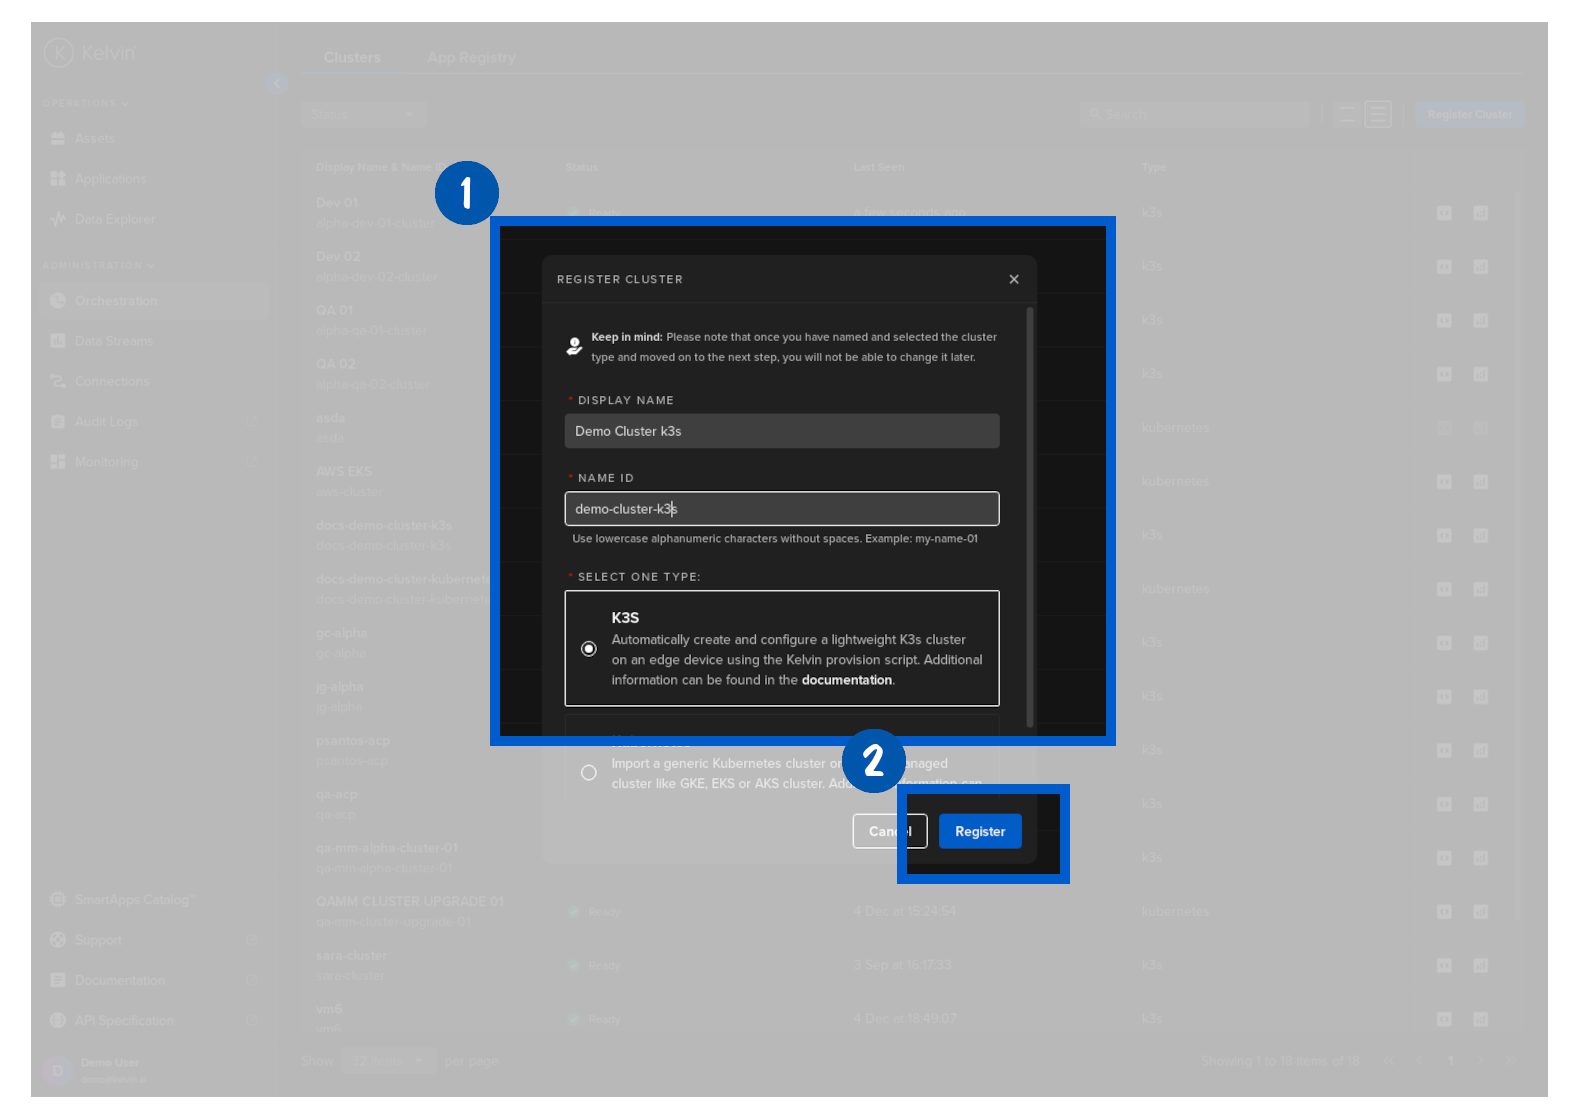Switch to the App Registry tab
The width and height of the screenshot is (1580, 1120).
pos(471,58)
